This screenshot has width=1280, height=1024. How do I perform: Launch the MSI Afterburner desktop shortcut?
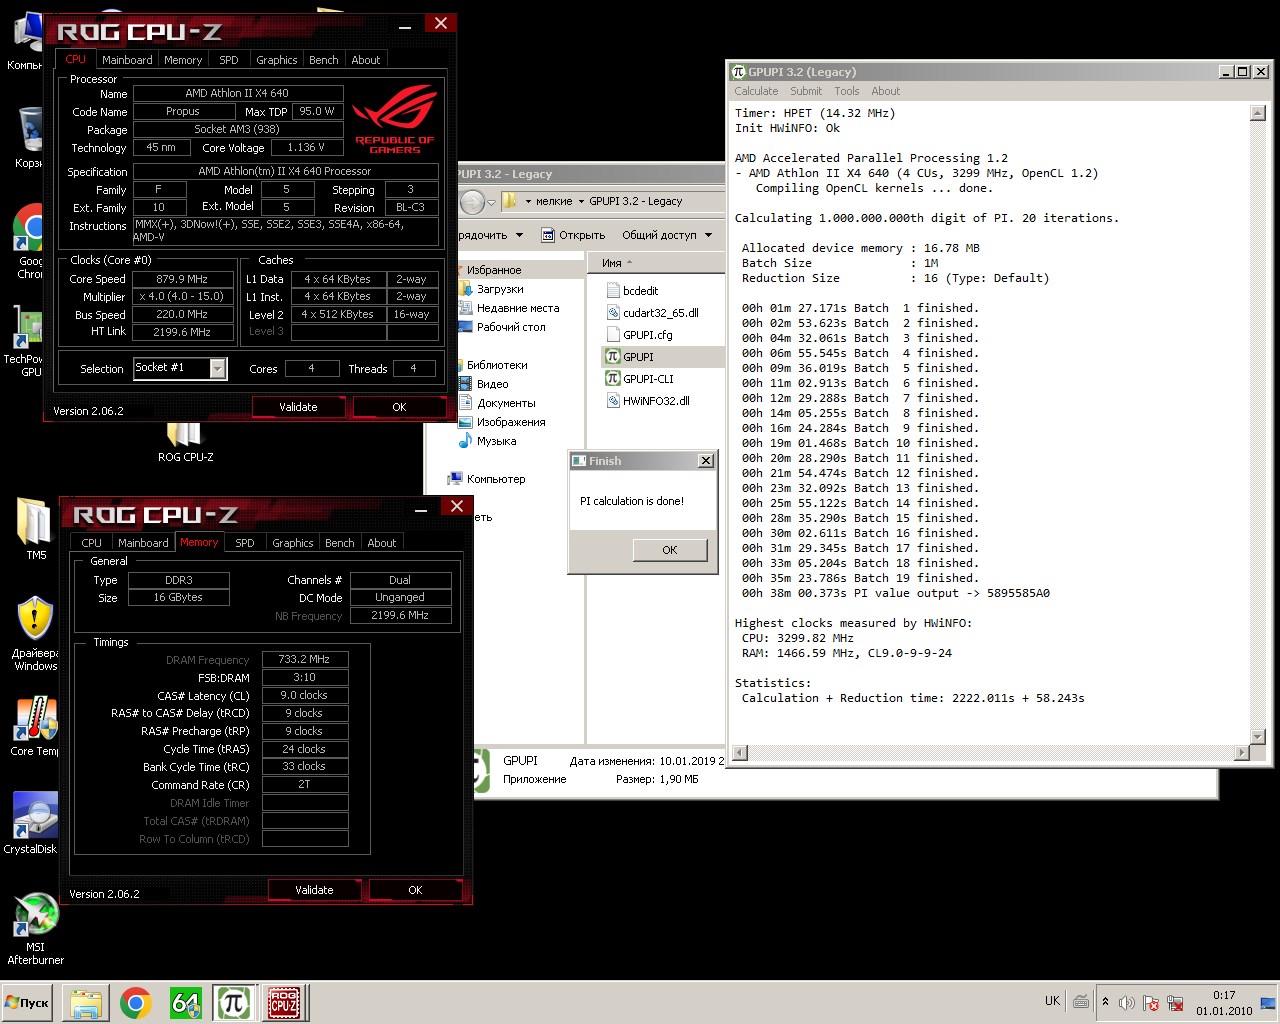tap(35, 930)
